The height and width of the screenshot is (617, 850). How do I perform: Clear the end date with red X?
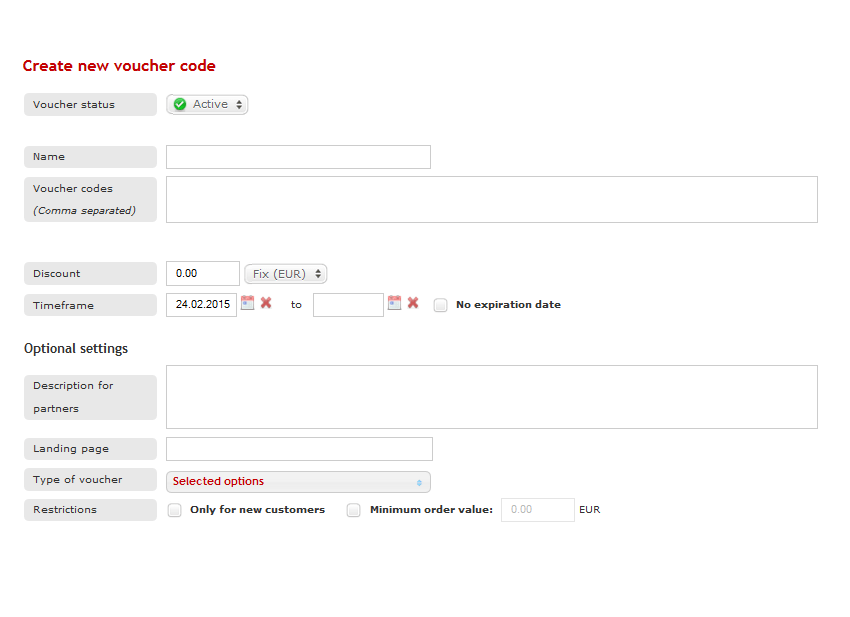pos(413,303)
